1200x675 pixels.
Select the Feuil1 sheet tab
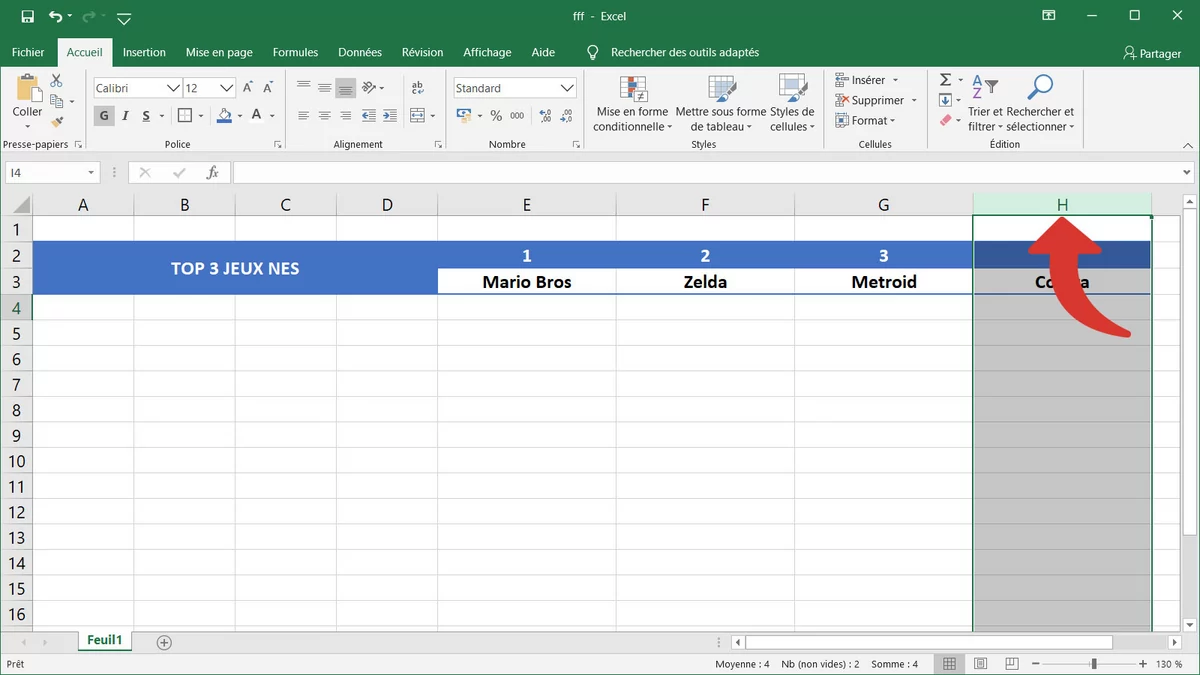[104, 640]
